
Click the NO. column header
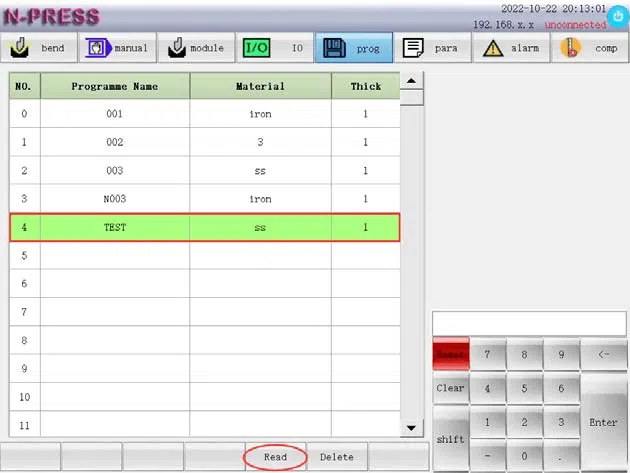(24, 86)
